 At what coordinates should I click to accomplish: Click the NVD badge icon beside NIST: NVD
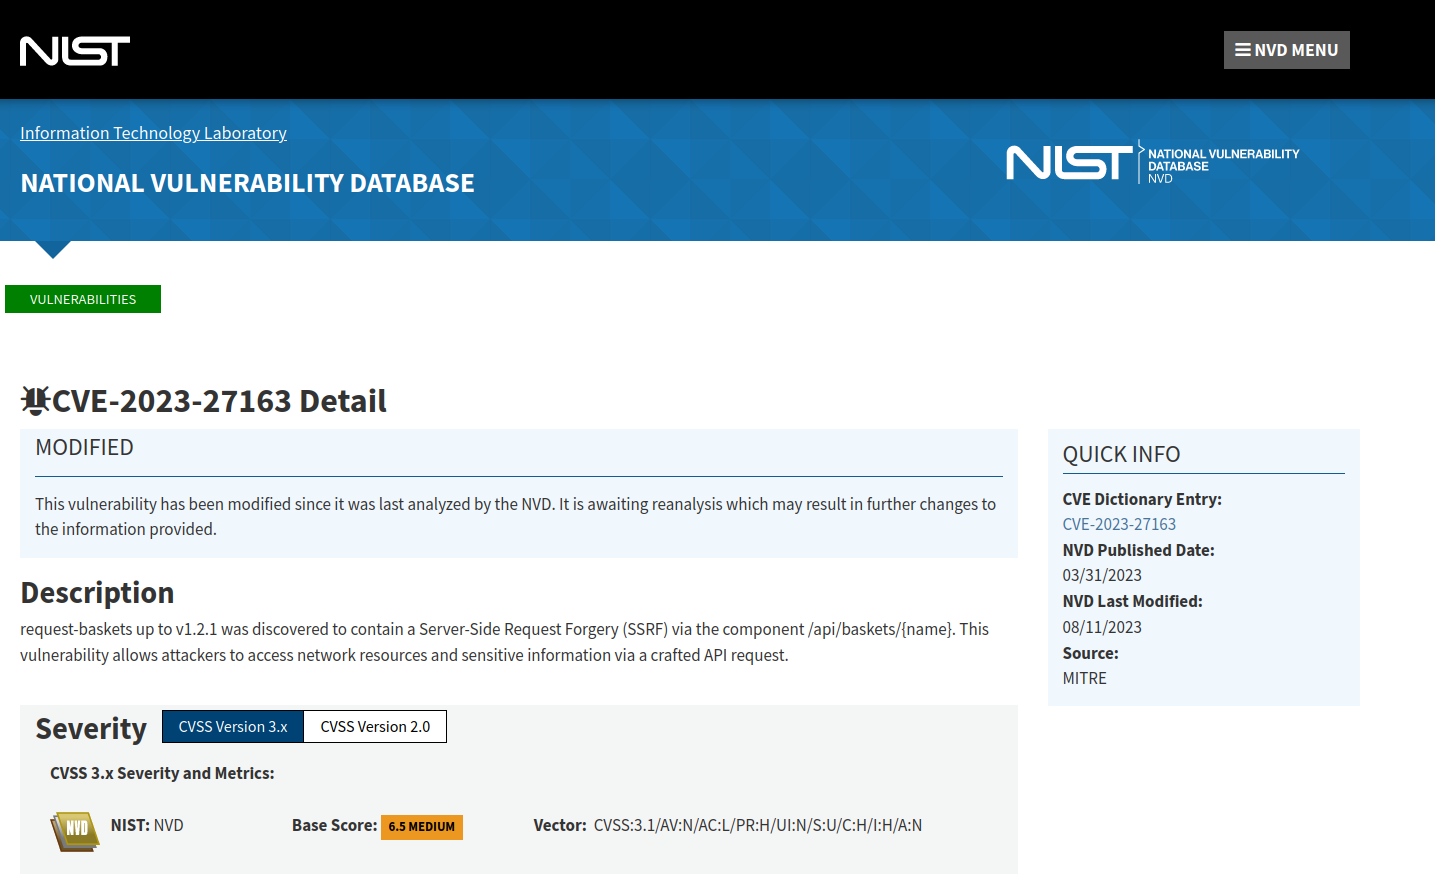pyautogui.click(x=75, y=830)
